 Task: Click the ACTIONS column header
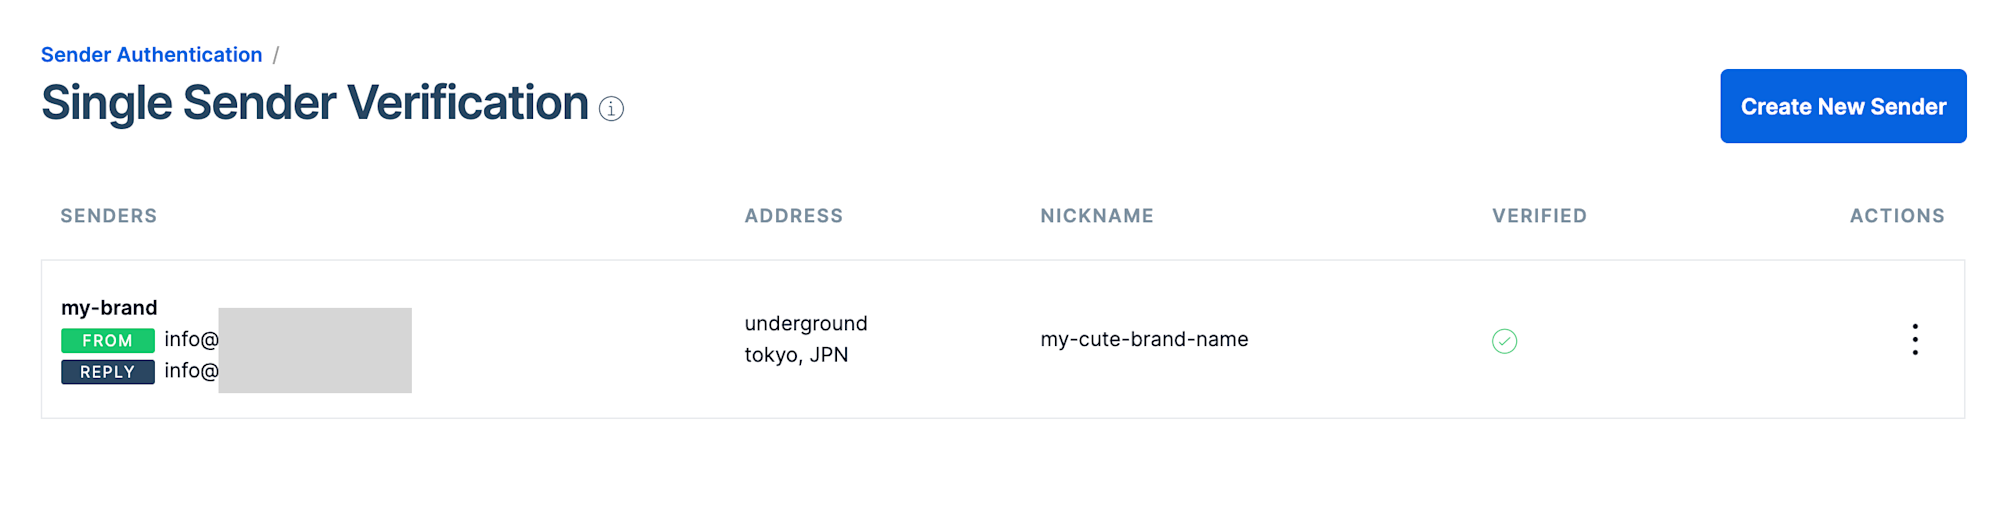(1897, 216)
